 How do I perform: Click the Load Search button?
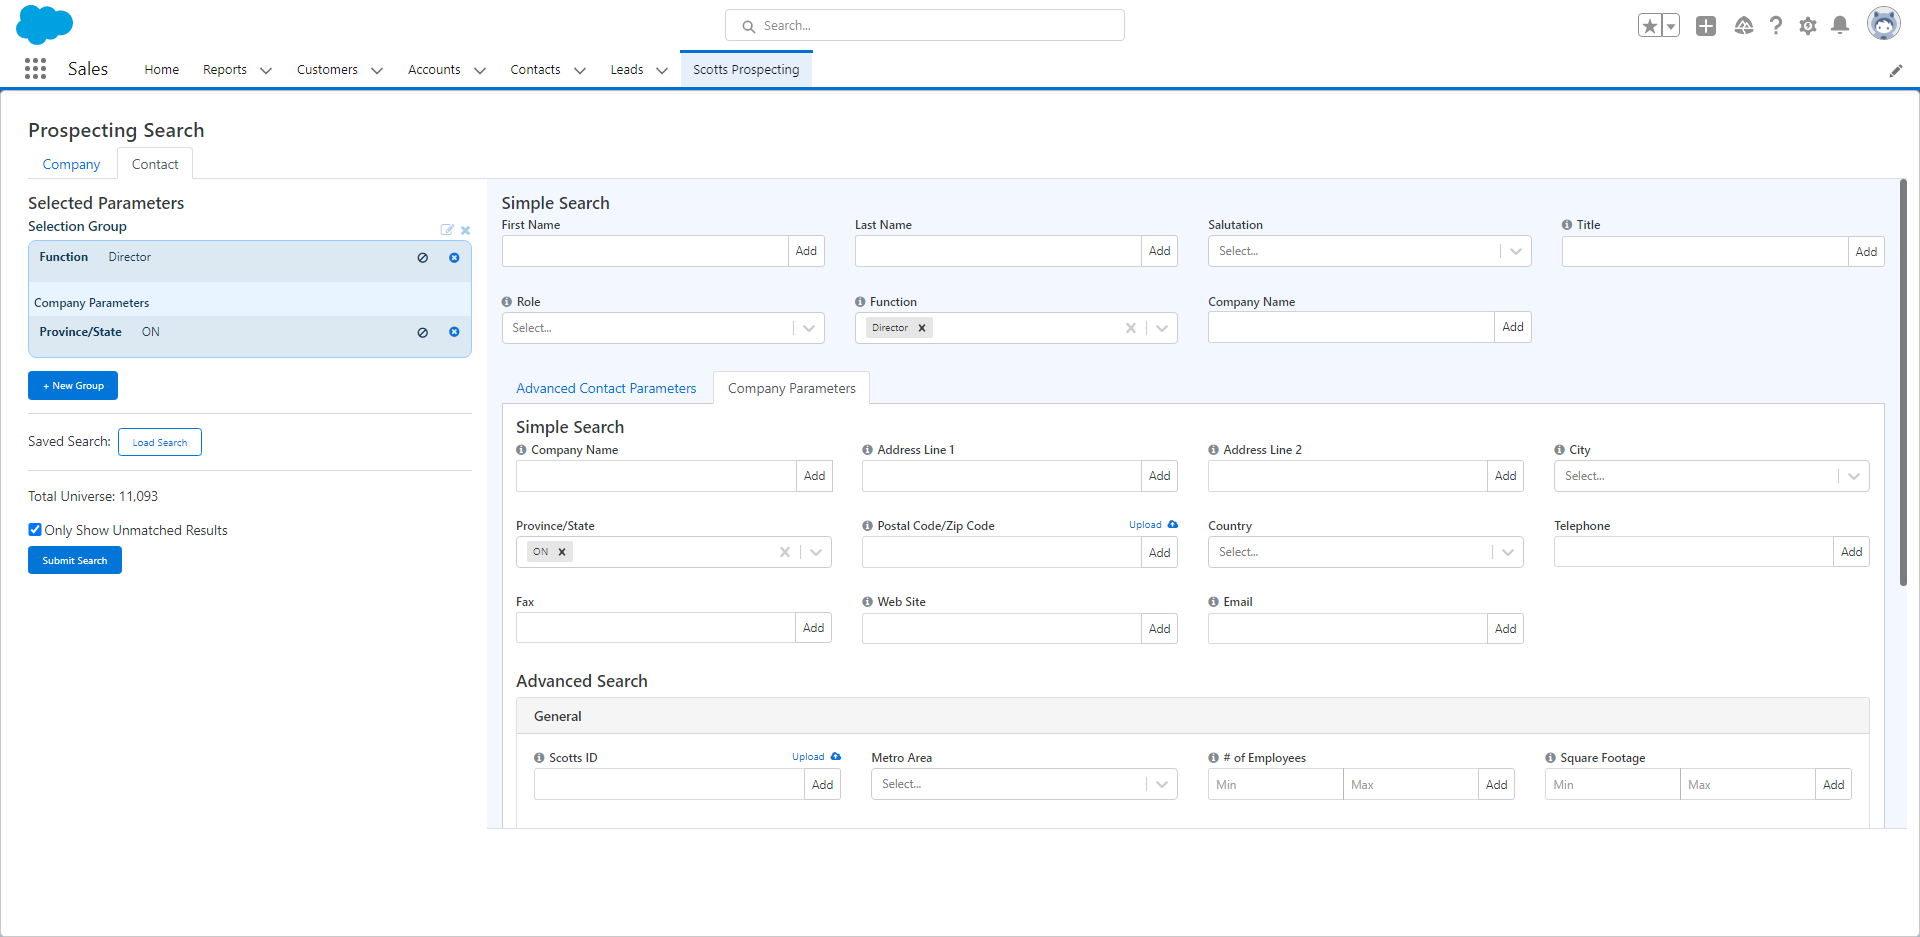160,442
